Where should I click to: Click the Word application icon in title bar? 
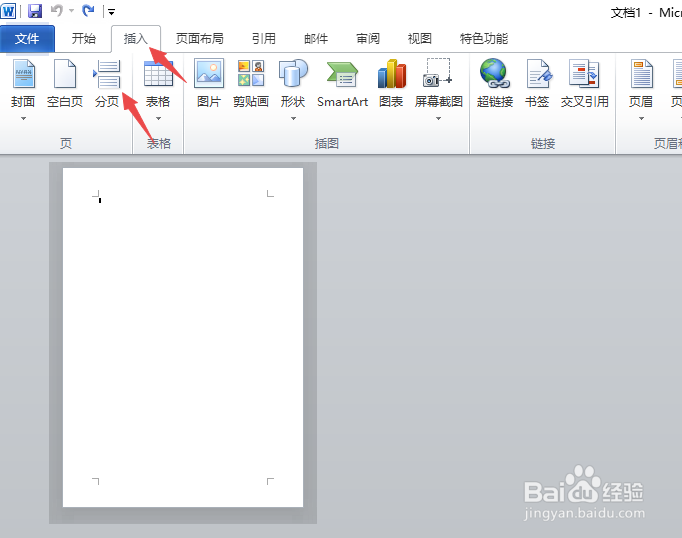[8, 11]
